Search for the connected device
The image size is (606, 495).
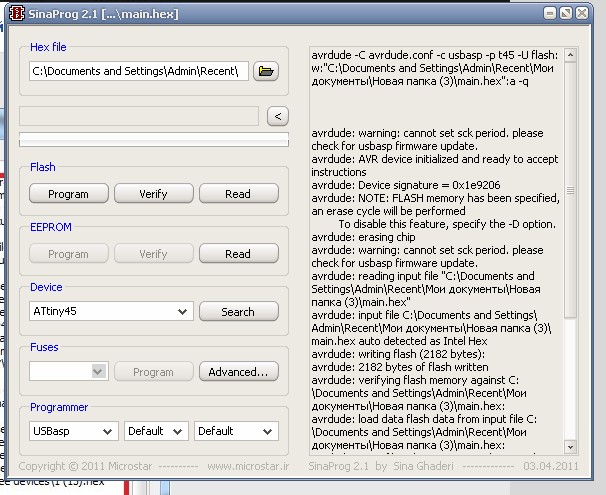point(238,311)
